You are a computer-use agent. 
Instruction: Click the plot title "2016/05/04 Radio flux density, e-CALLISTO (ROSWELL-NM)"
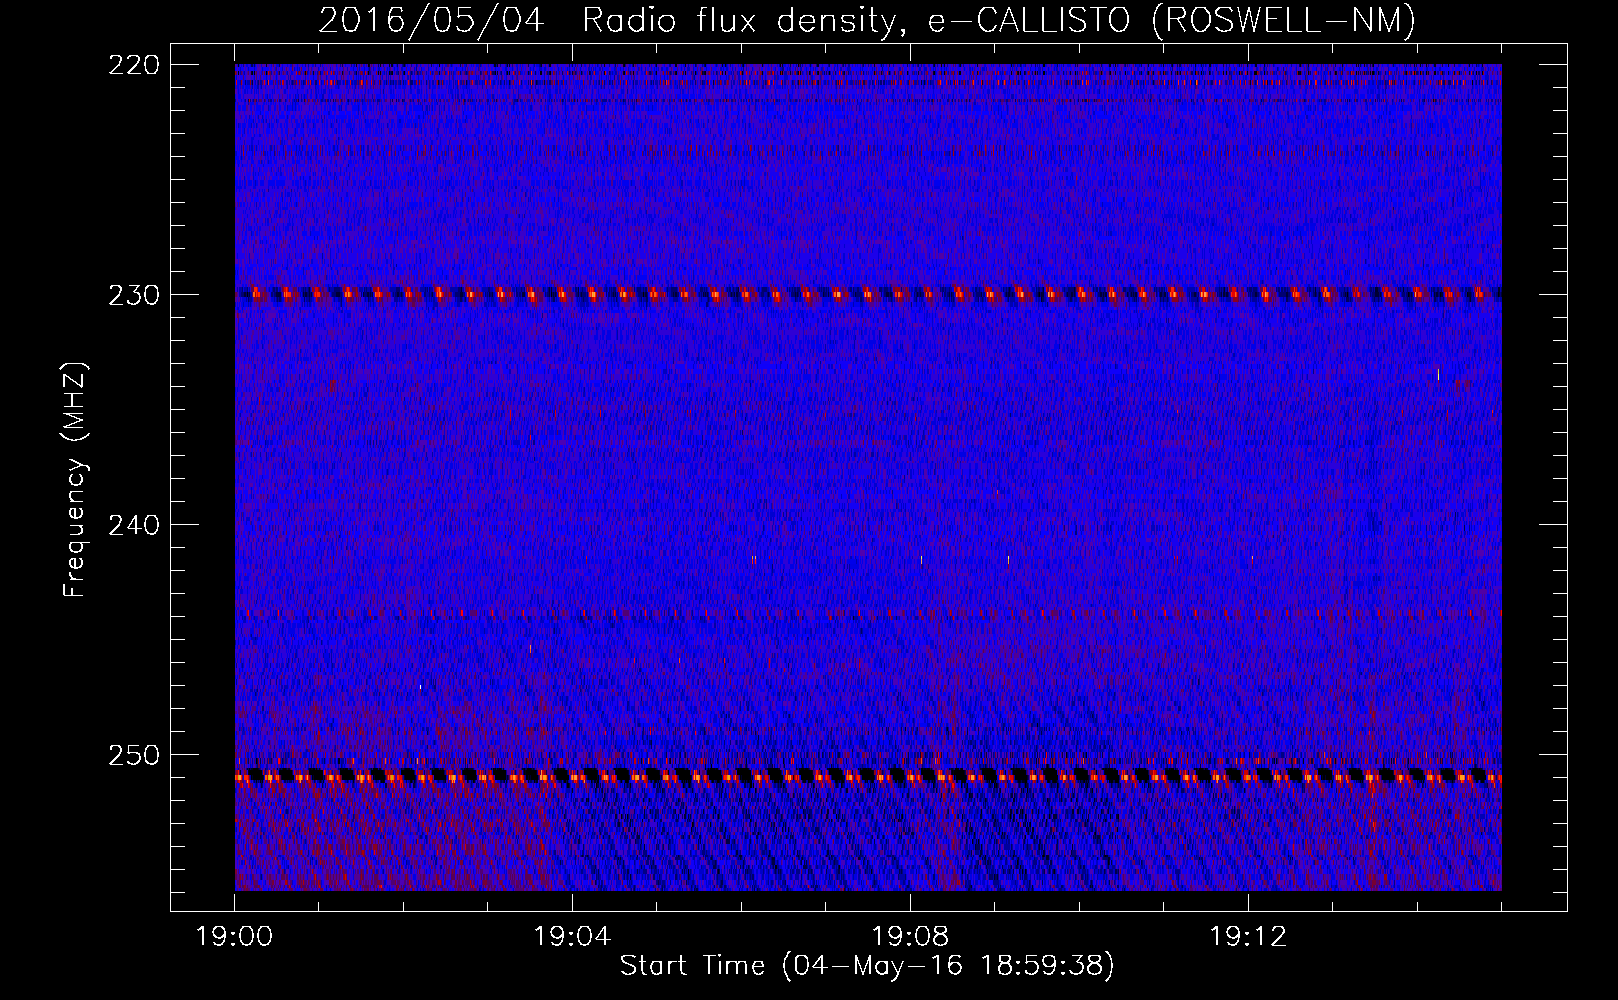point(867,20)
